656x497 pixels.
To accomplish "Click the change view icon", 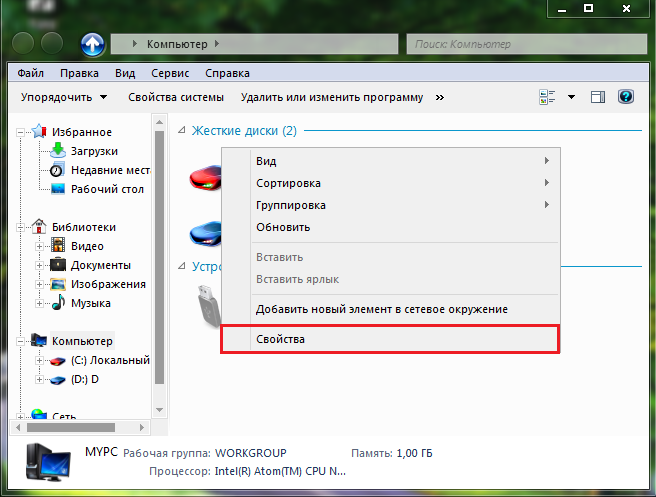I will (547, 97).
